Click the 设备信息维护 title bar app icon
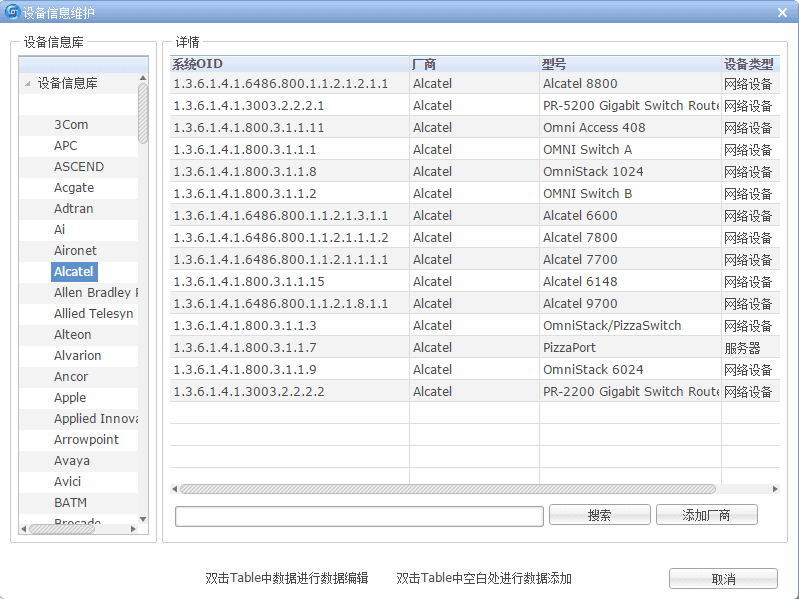Image resolution: width=799 pixels, height=599 pixels. click(x=12, y=12)
